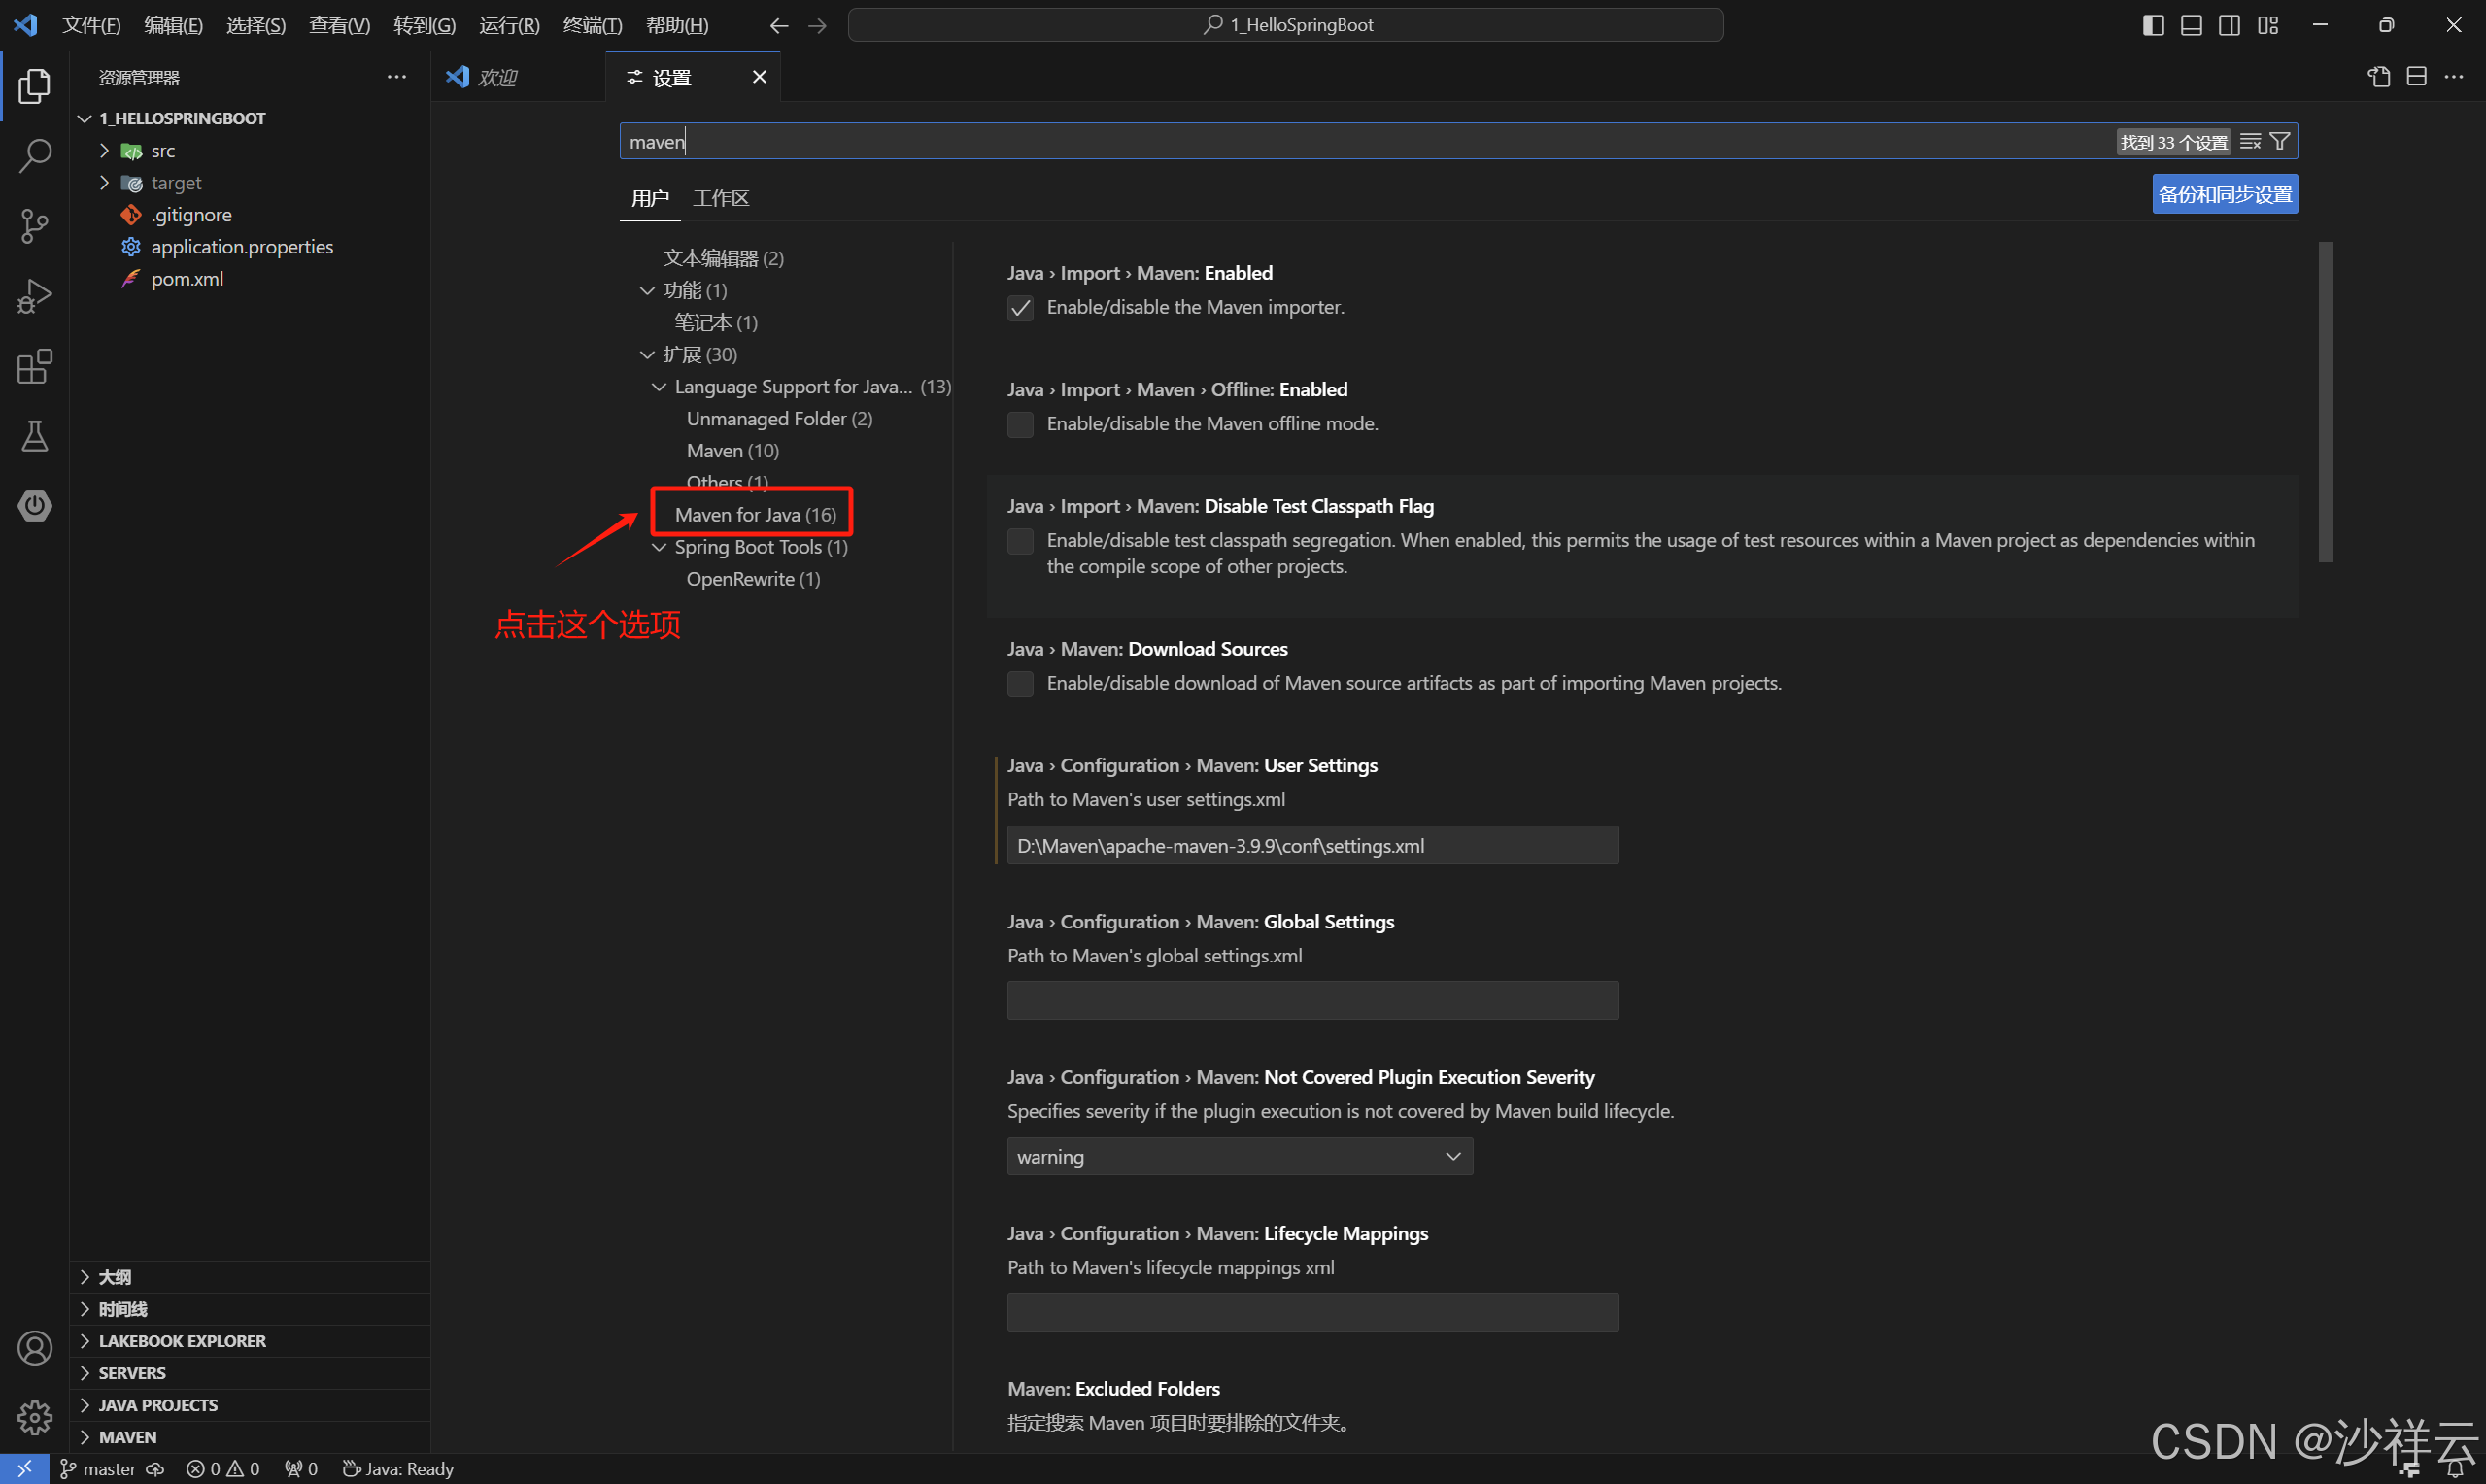
Task: Open the 文件(F) menu
Action: pos(91,25)
